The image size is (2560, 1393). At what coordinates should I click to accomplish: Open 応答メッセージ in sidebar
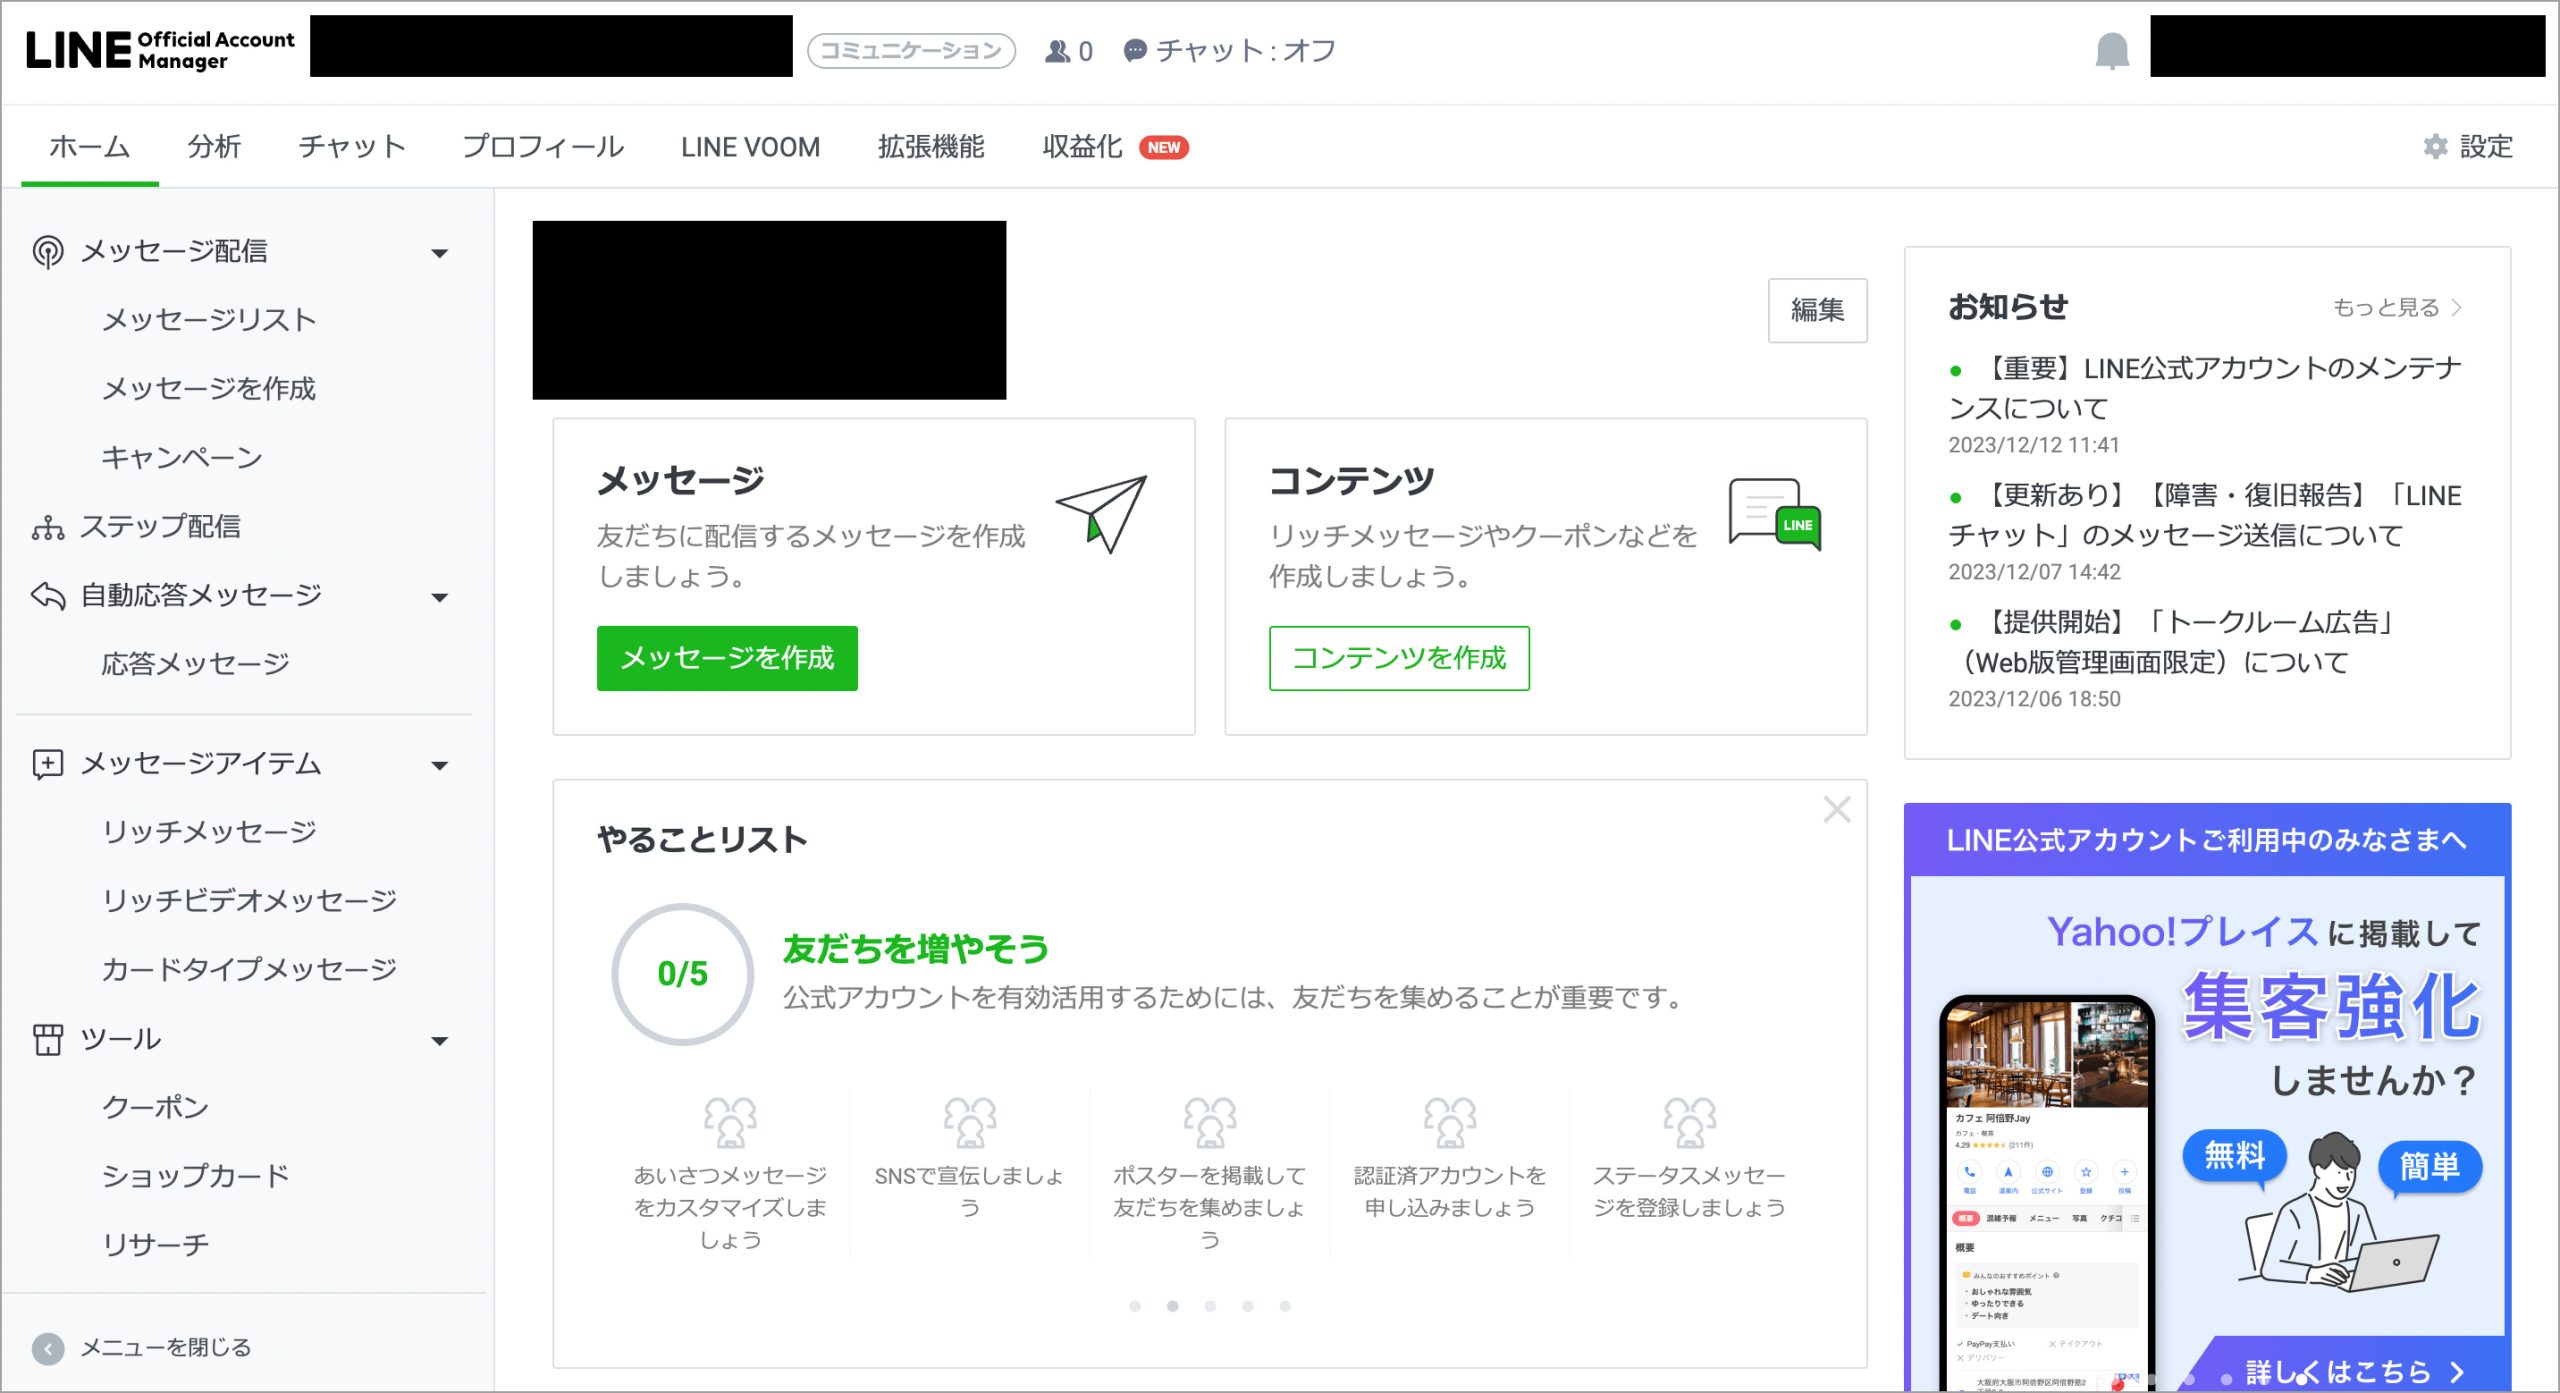coord(195,664)
